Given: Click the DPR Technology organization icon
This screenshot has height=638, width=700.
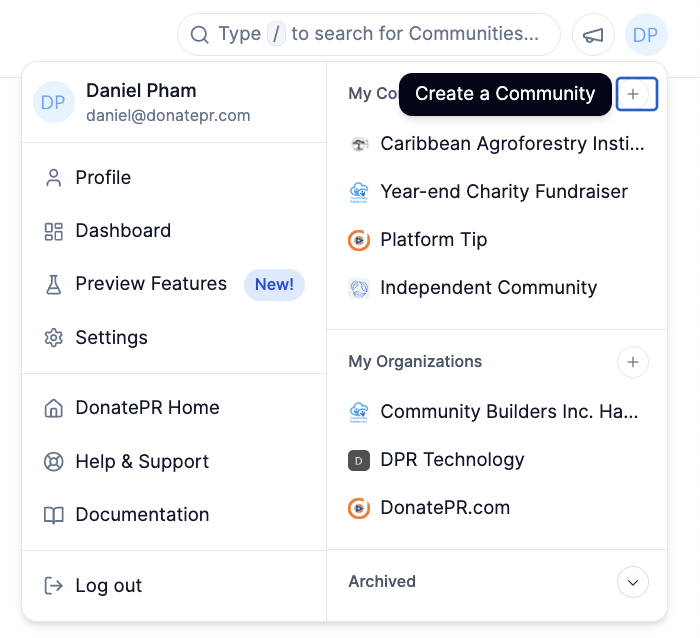Looking at the screenshot, I should click(359, 460).
